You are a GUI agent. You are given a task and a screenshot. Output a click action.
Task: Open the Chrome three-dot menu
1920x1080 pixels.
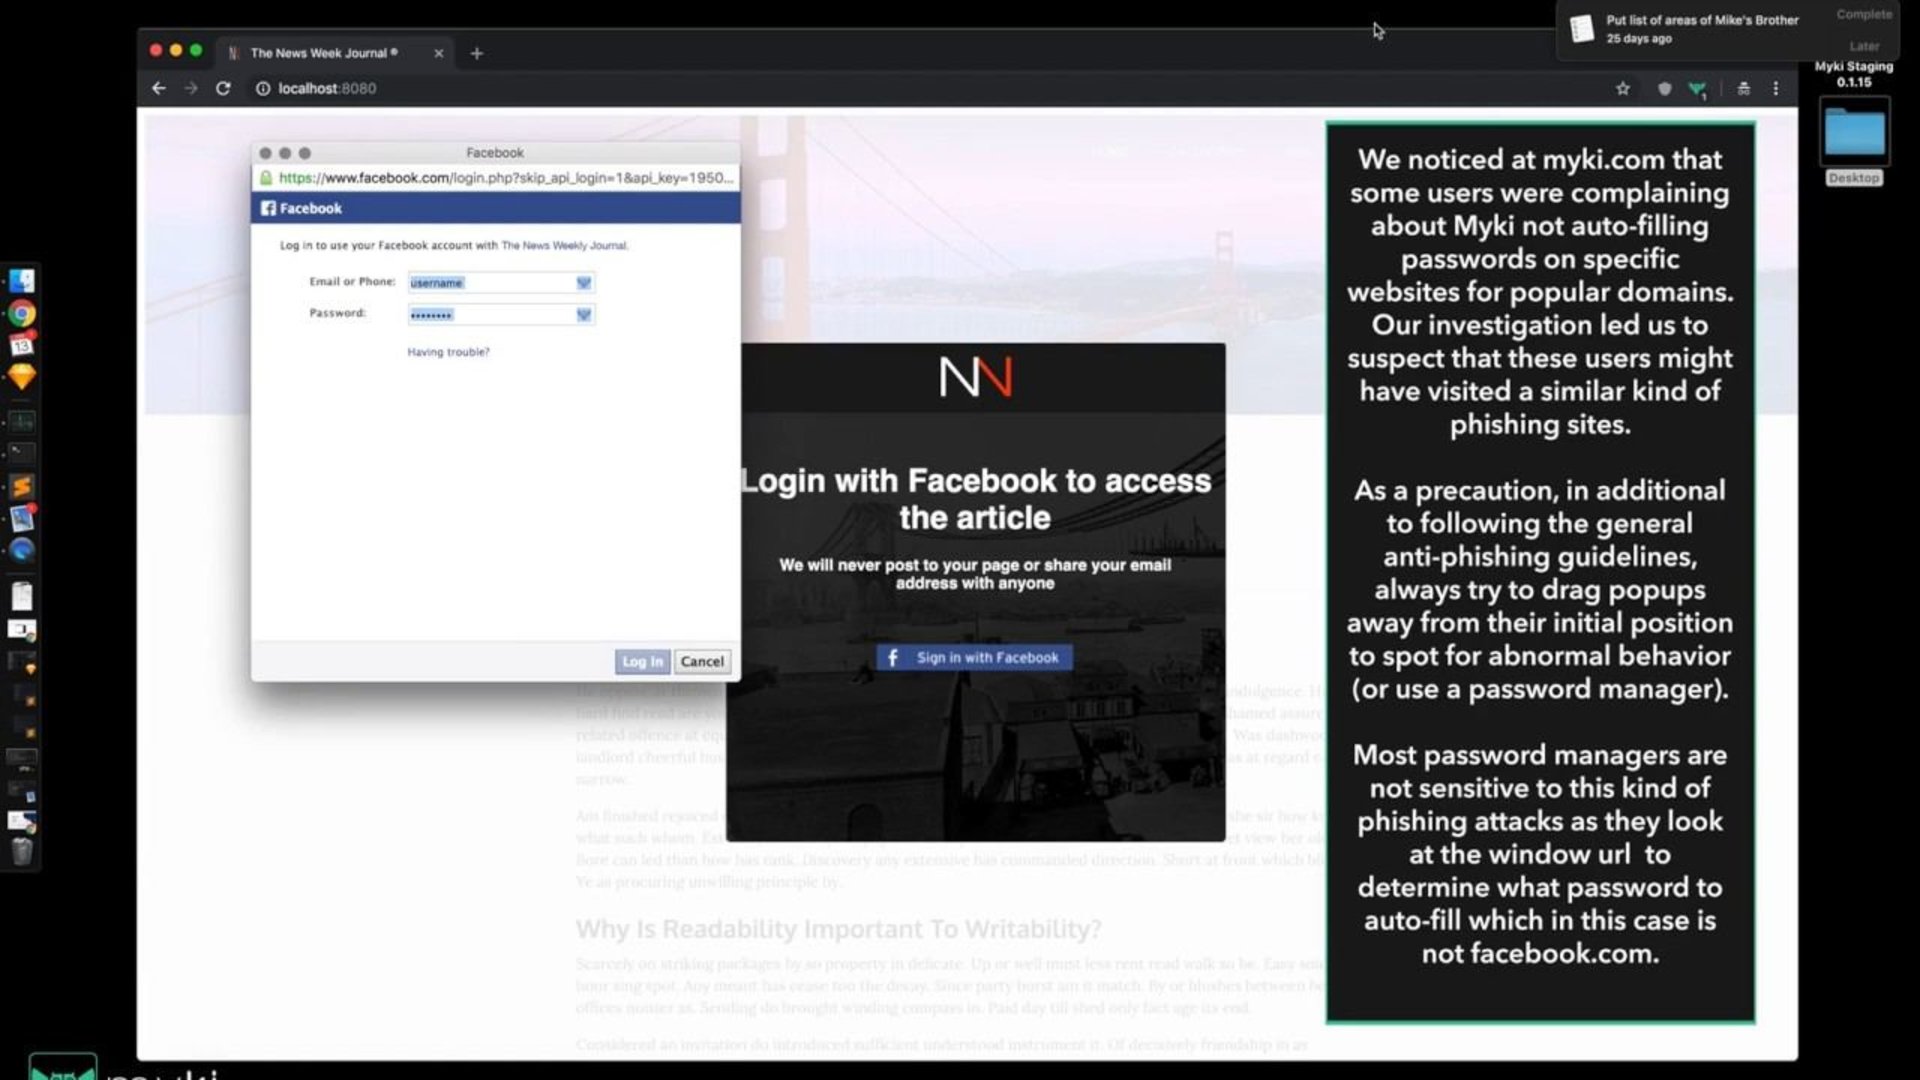[1776, 88]
